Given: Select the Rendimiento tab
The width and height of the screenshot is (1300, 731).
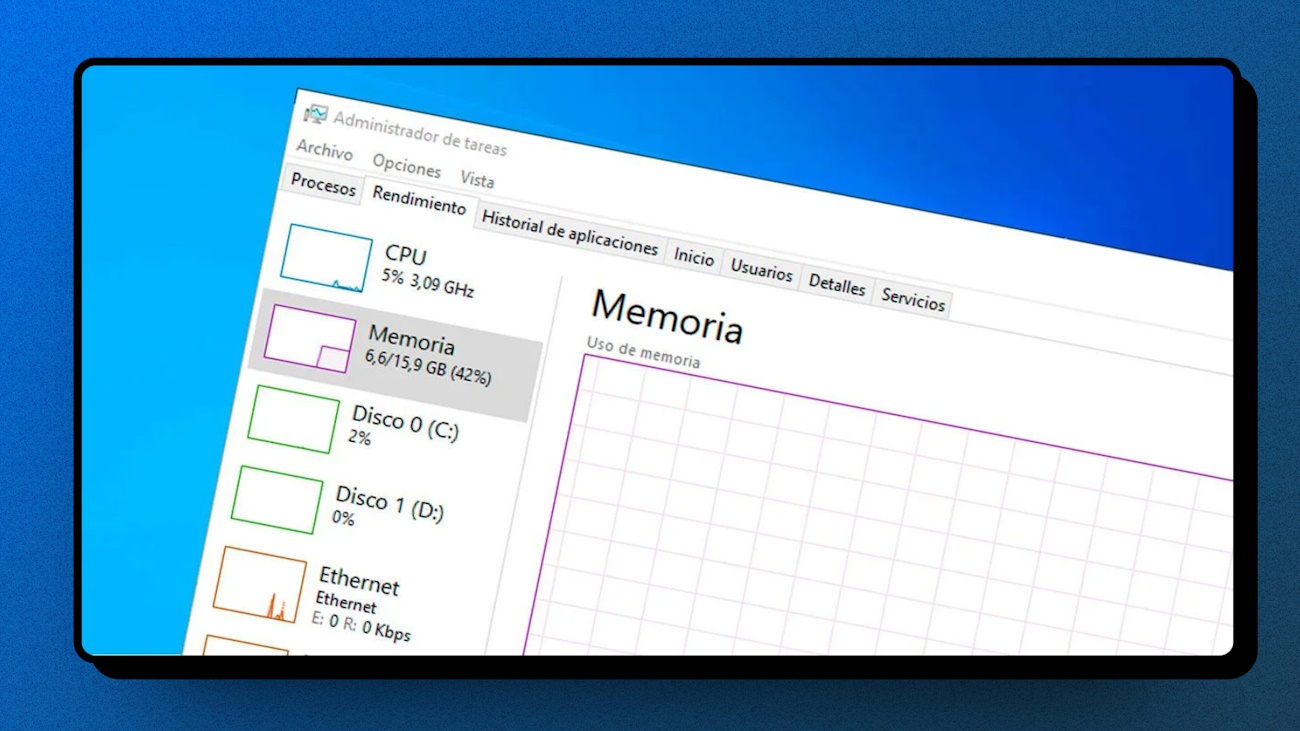Looking at the screenshot, I should point(419,201).
